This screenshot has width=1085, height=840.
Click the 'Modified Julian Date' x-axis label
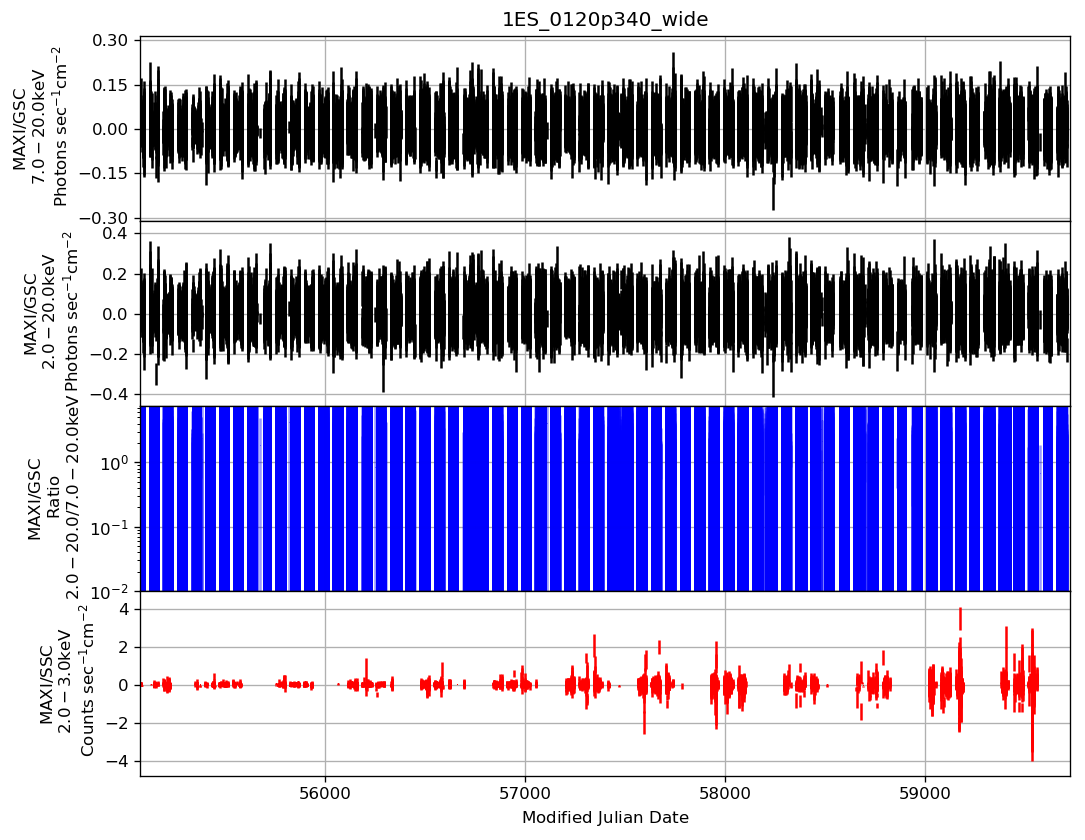click(605, 817)
